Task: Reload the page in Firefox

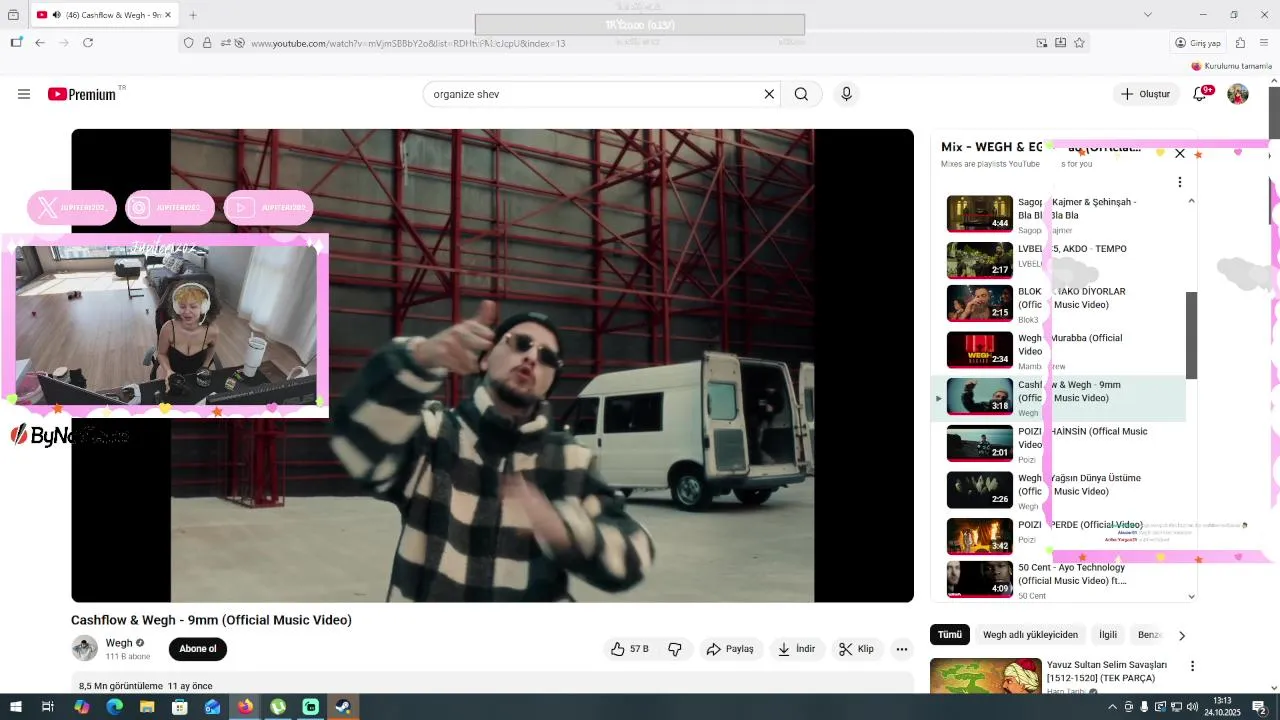Action: click(x=88, y=43)
